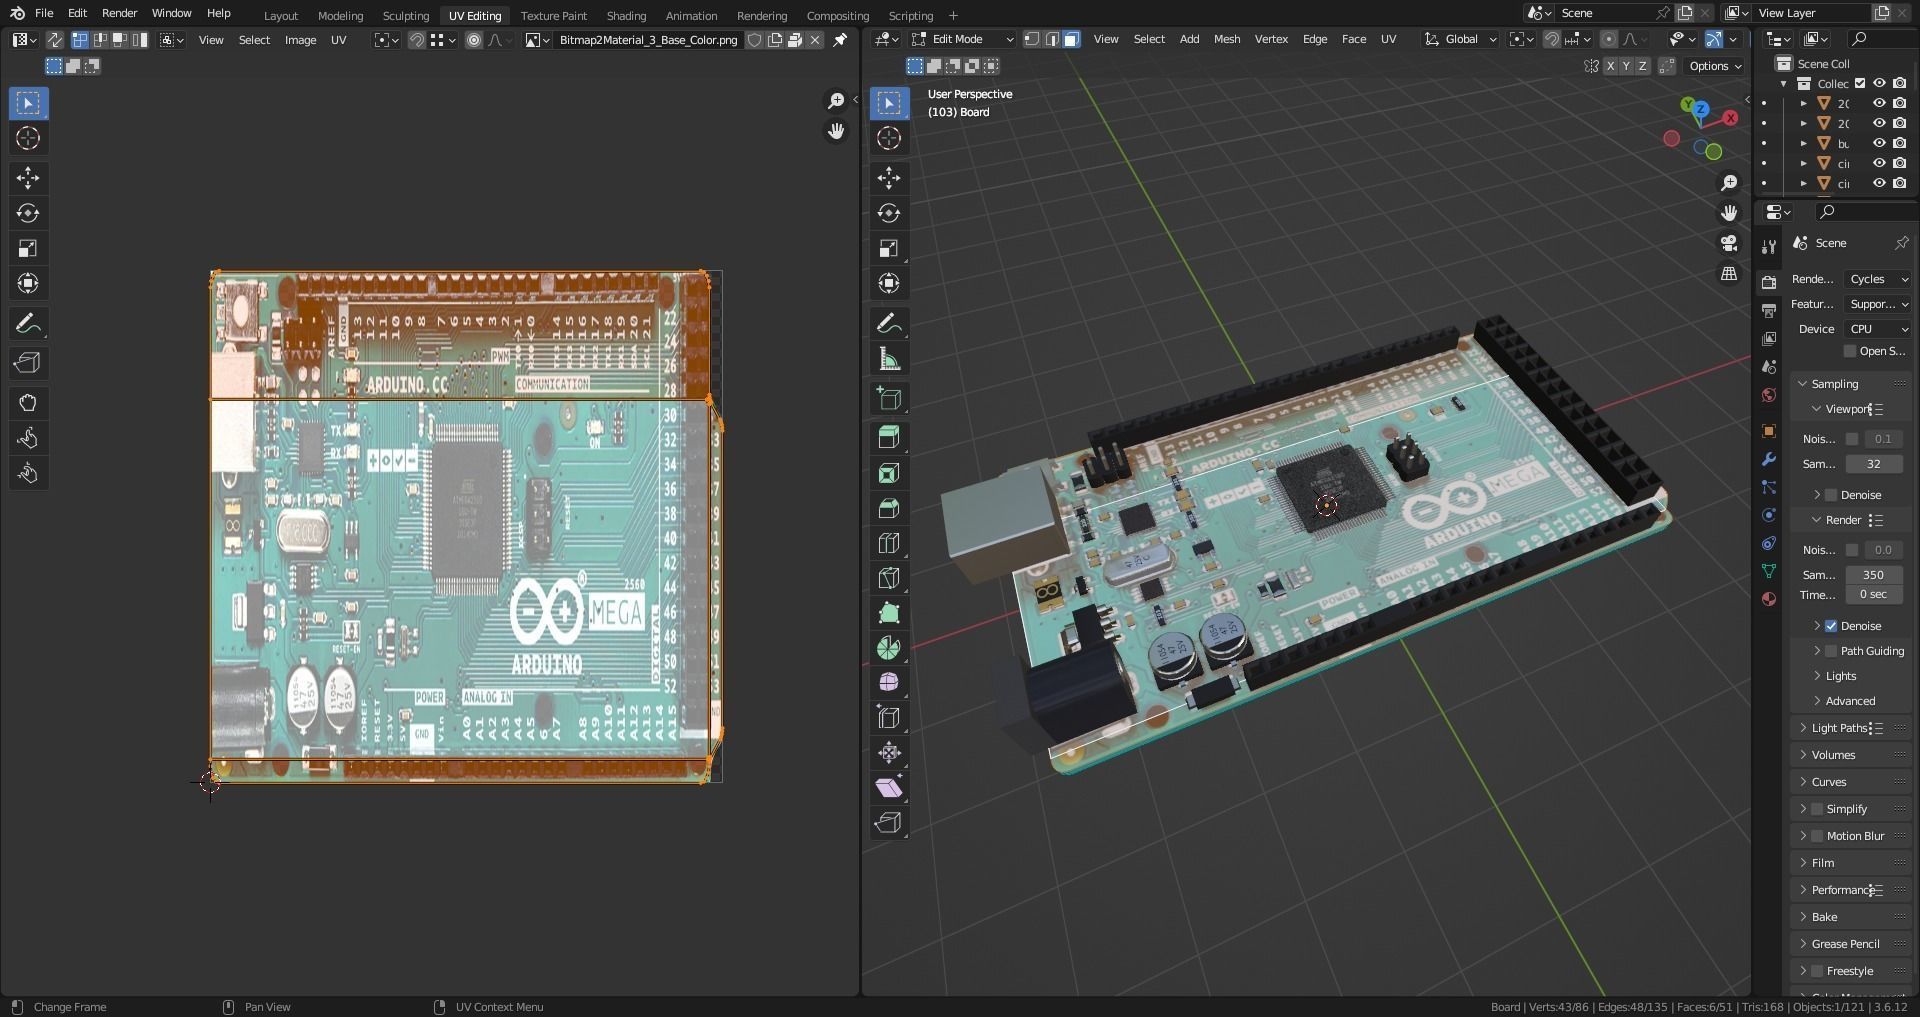Open the Mesh menu in 3D viewport
The height and width of the screenshot is (1017, 1920).
[1226, 39]
